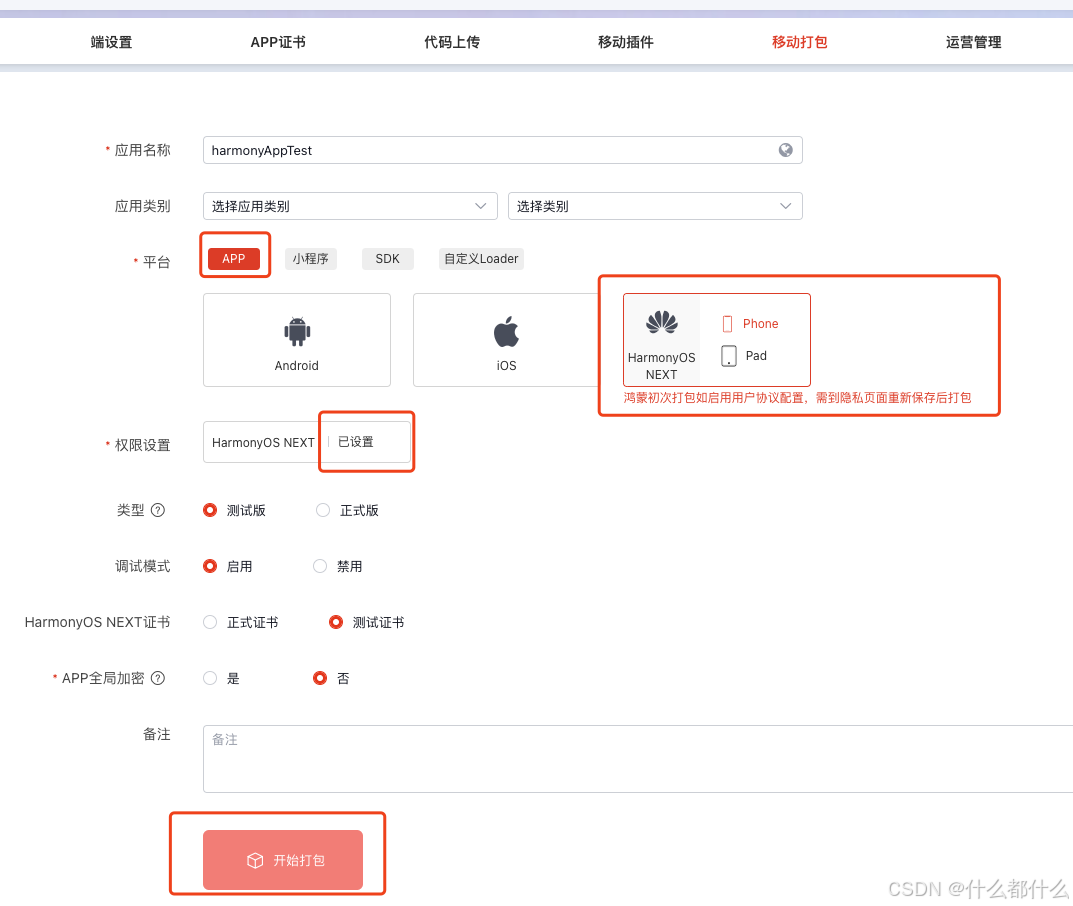
Task: Switch to APP证书 tab
Action: pyautogui.click(x=278, y=42)
